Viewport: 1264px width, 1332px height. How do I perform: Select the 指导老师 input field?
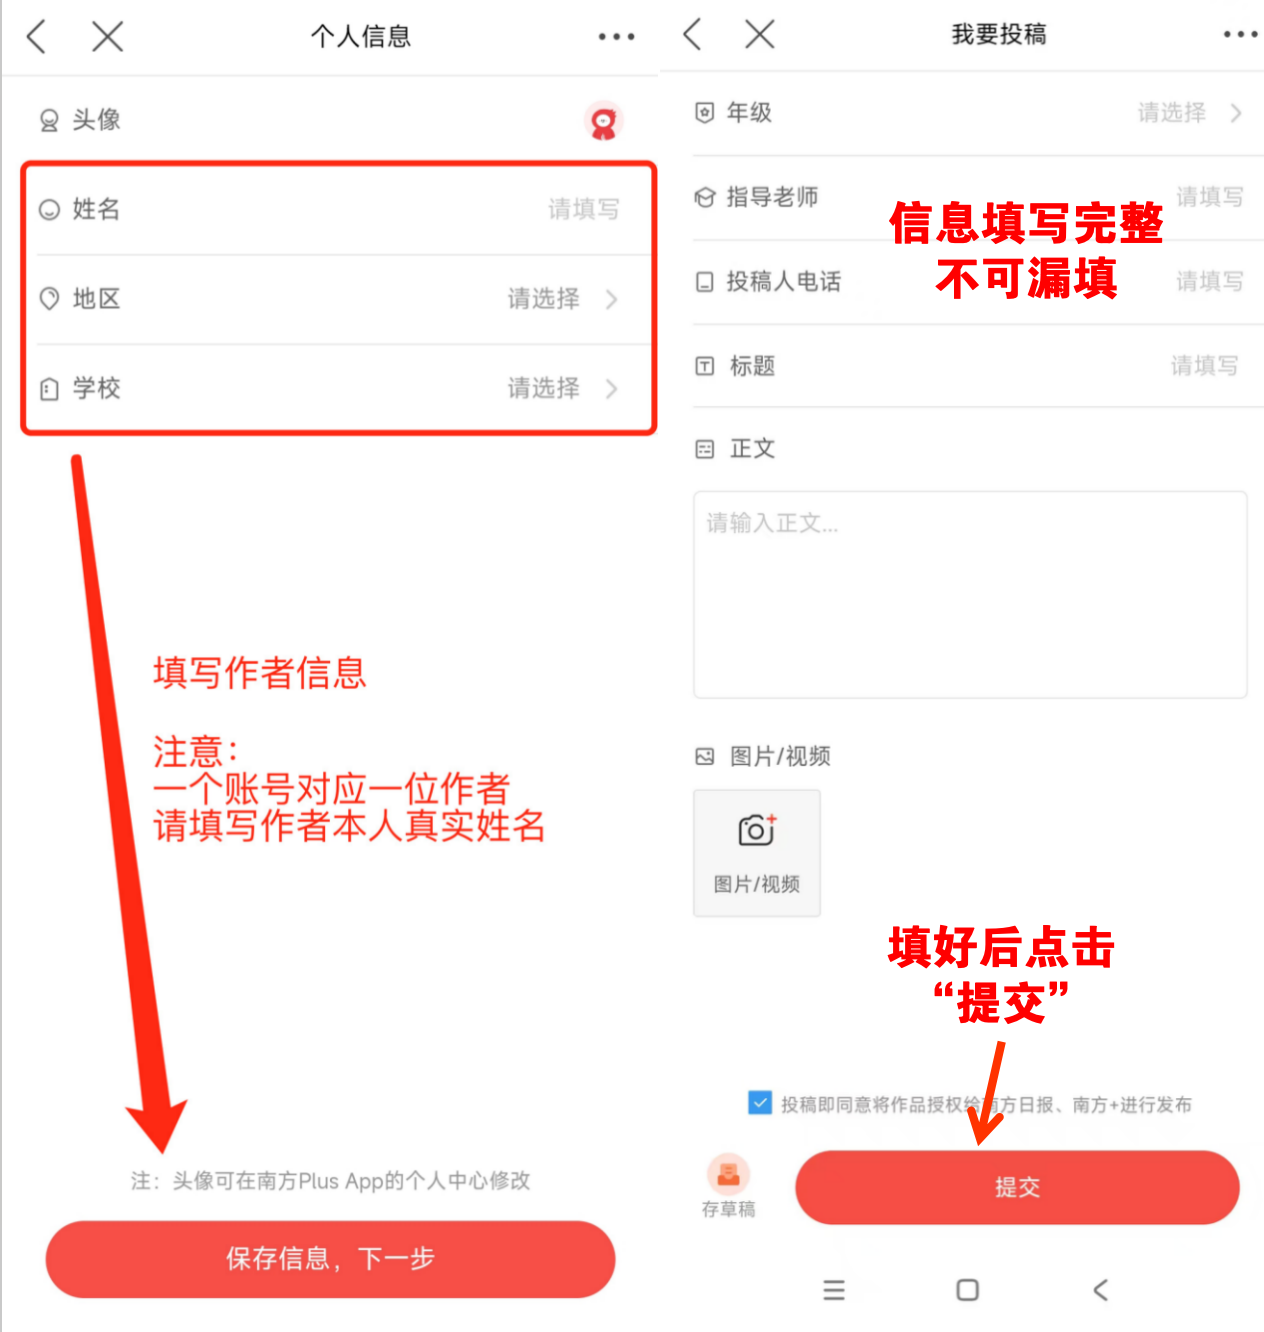click(978, 197)
